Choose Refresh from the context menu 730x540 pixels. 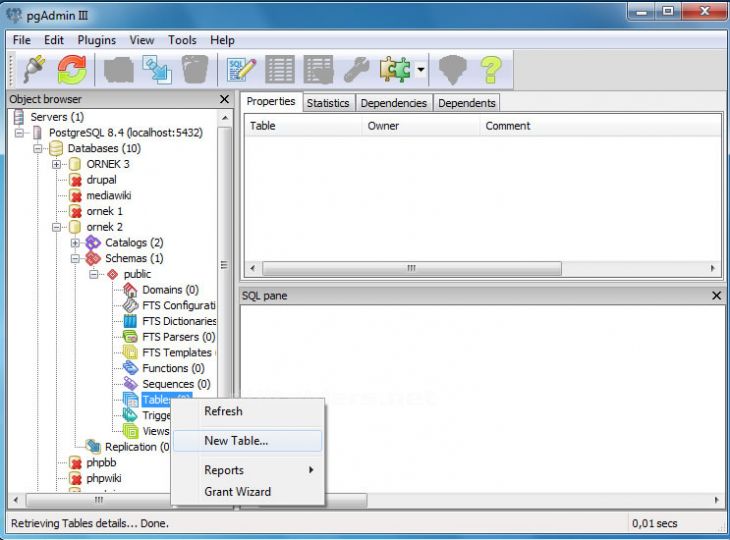coord(247,412)
